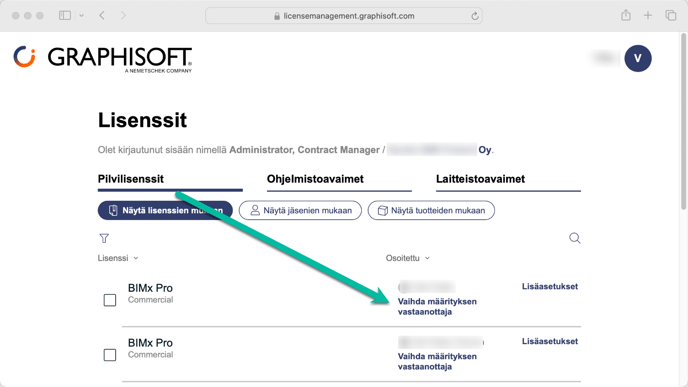The height and width of the screenshot is (387, 688).
Task: Open the search magnifier icon
Action: coord(574,238)
